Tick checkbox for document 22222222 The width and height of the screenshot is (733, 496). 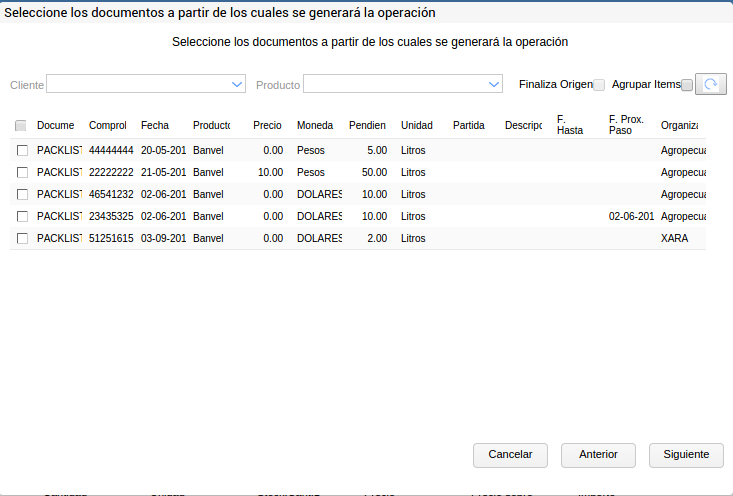[x=22, y=172]
